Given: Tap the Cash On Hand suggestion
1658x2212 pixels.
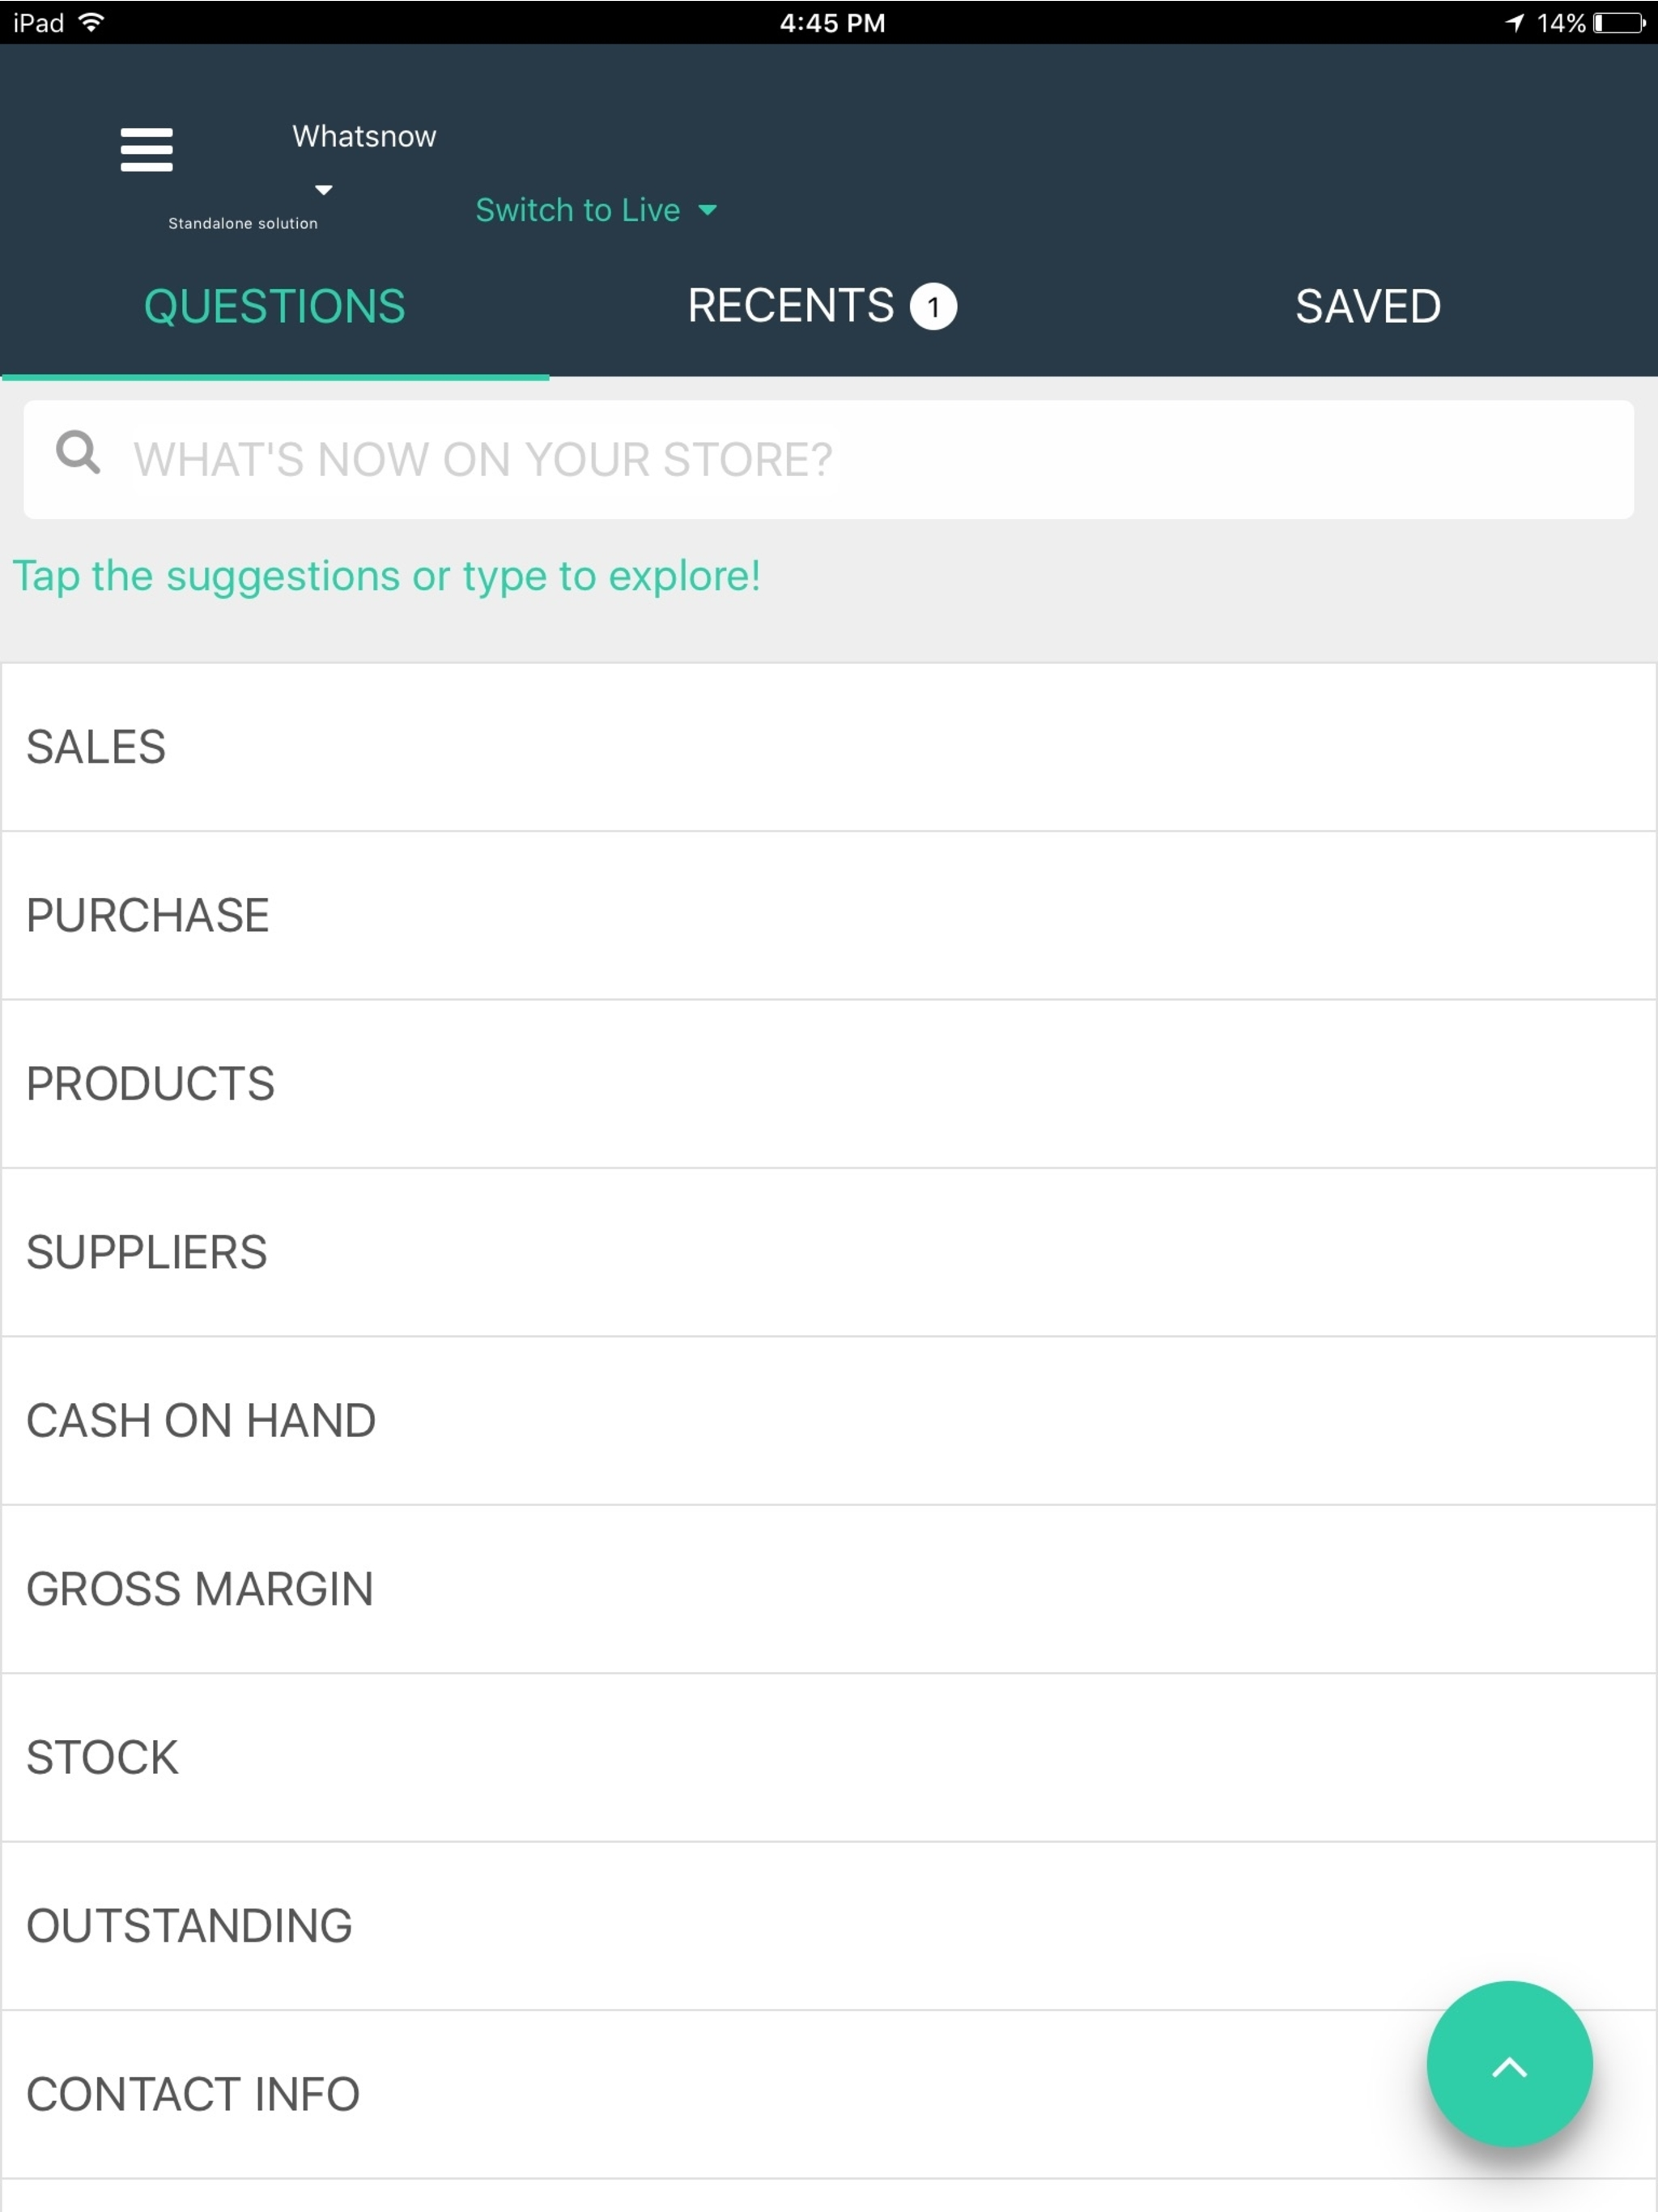Looking at the screenshot, I should point(828,1421).
